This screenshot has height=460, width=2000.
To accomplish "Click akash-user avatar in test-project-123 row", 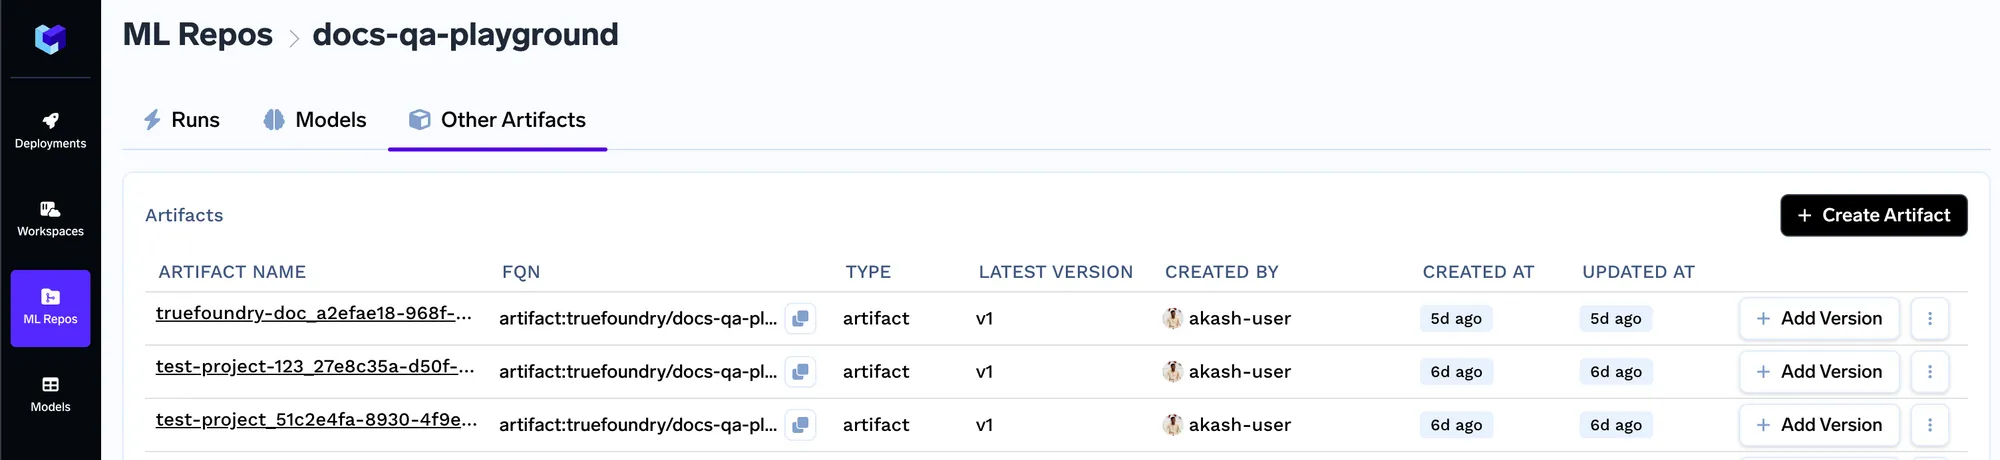I will [1173, 371].
